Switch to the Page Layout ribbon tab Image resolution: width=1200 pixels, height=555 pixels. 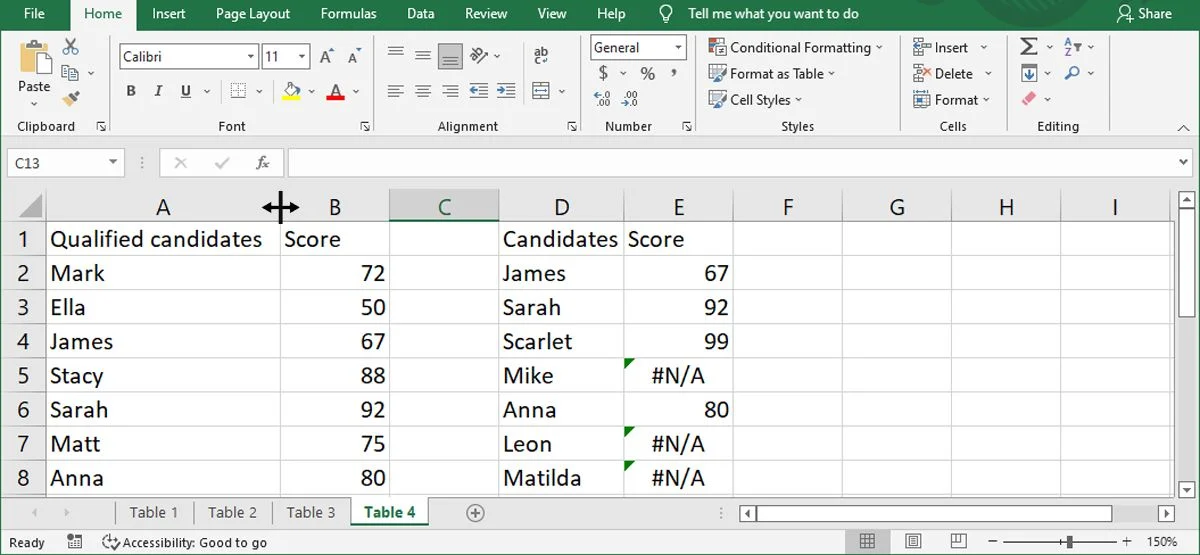[x=253, y=14]
